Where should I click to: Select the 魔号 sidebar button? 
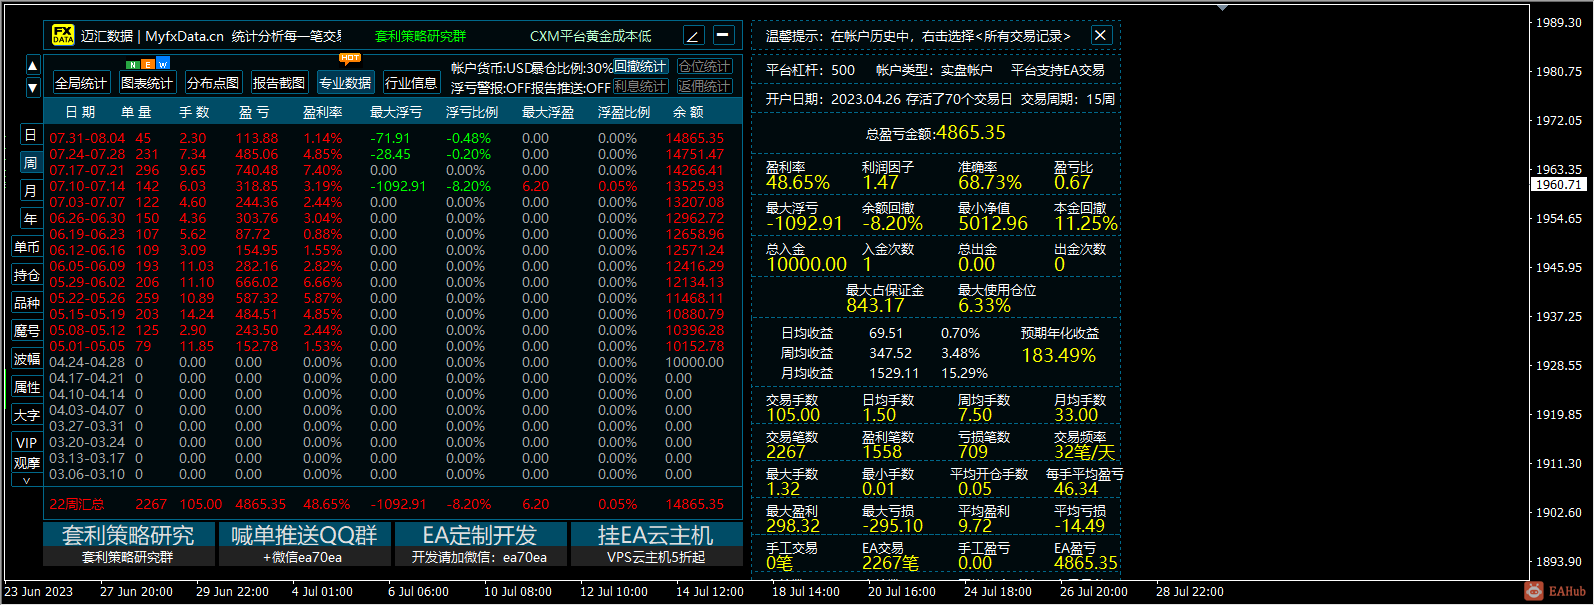click(27, 331)
